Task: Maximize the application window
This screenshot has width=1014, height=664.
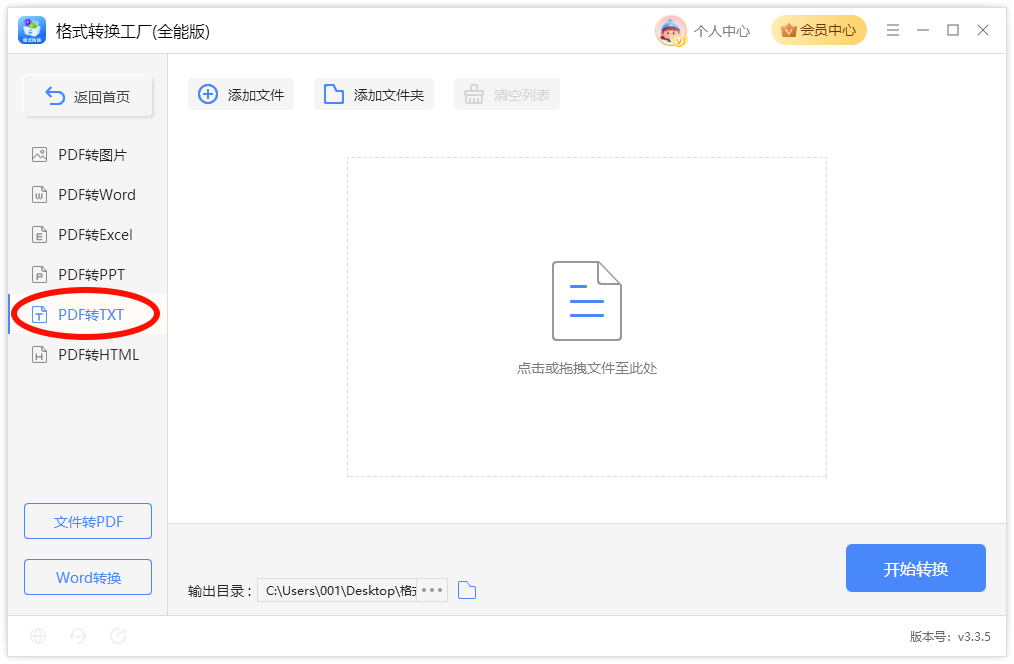Action: tap(953, 30)
